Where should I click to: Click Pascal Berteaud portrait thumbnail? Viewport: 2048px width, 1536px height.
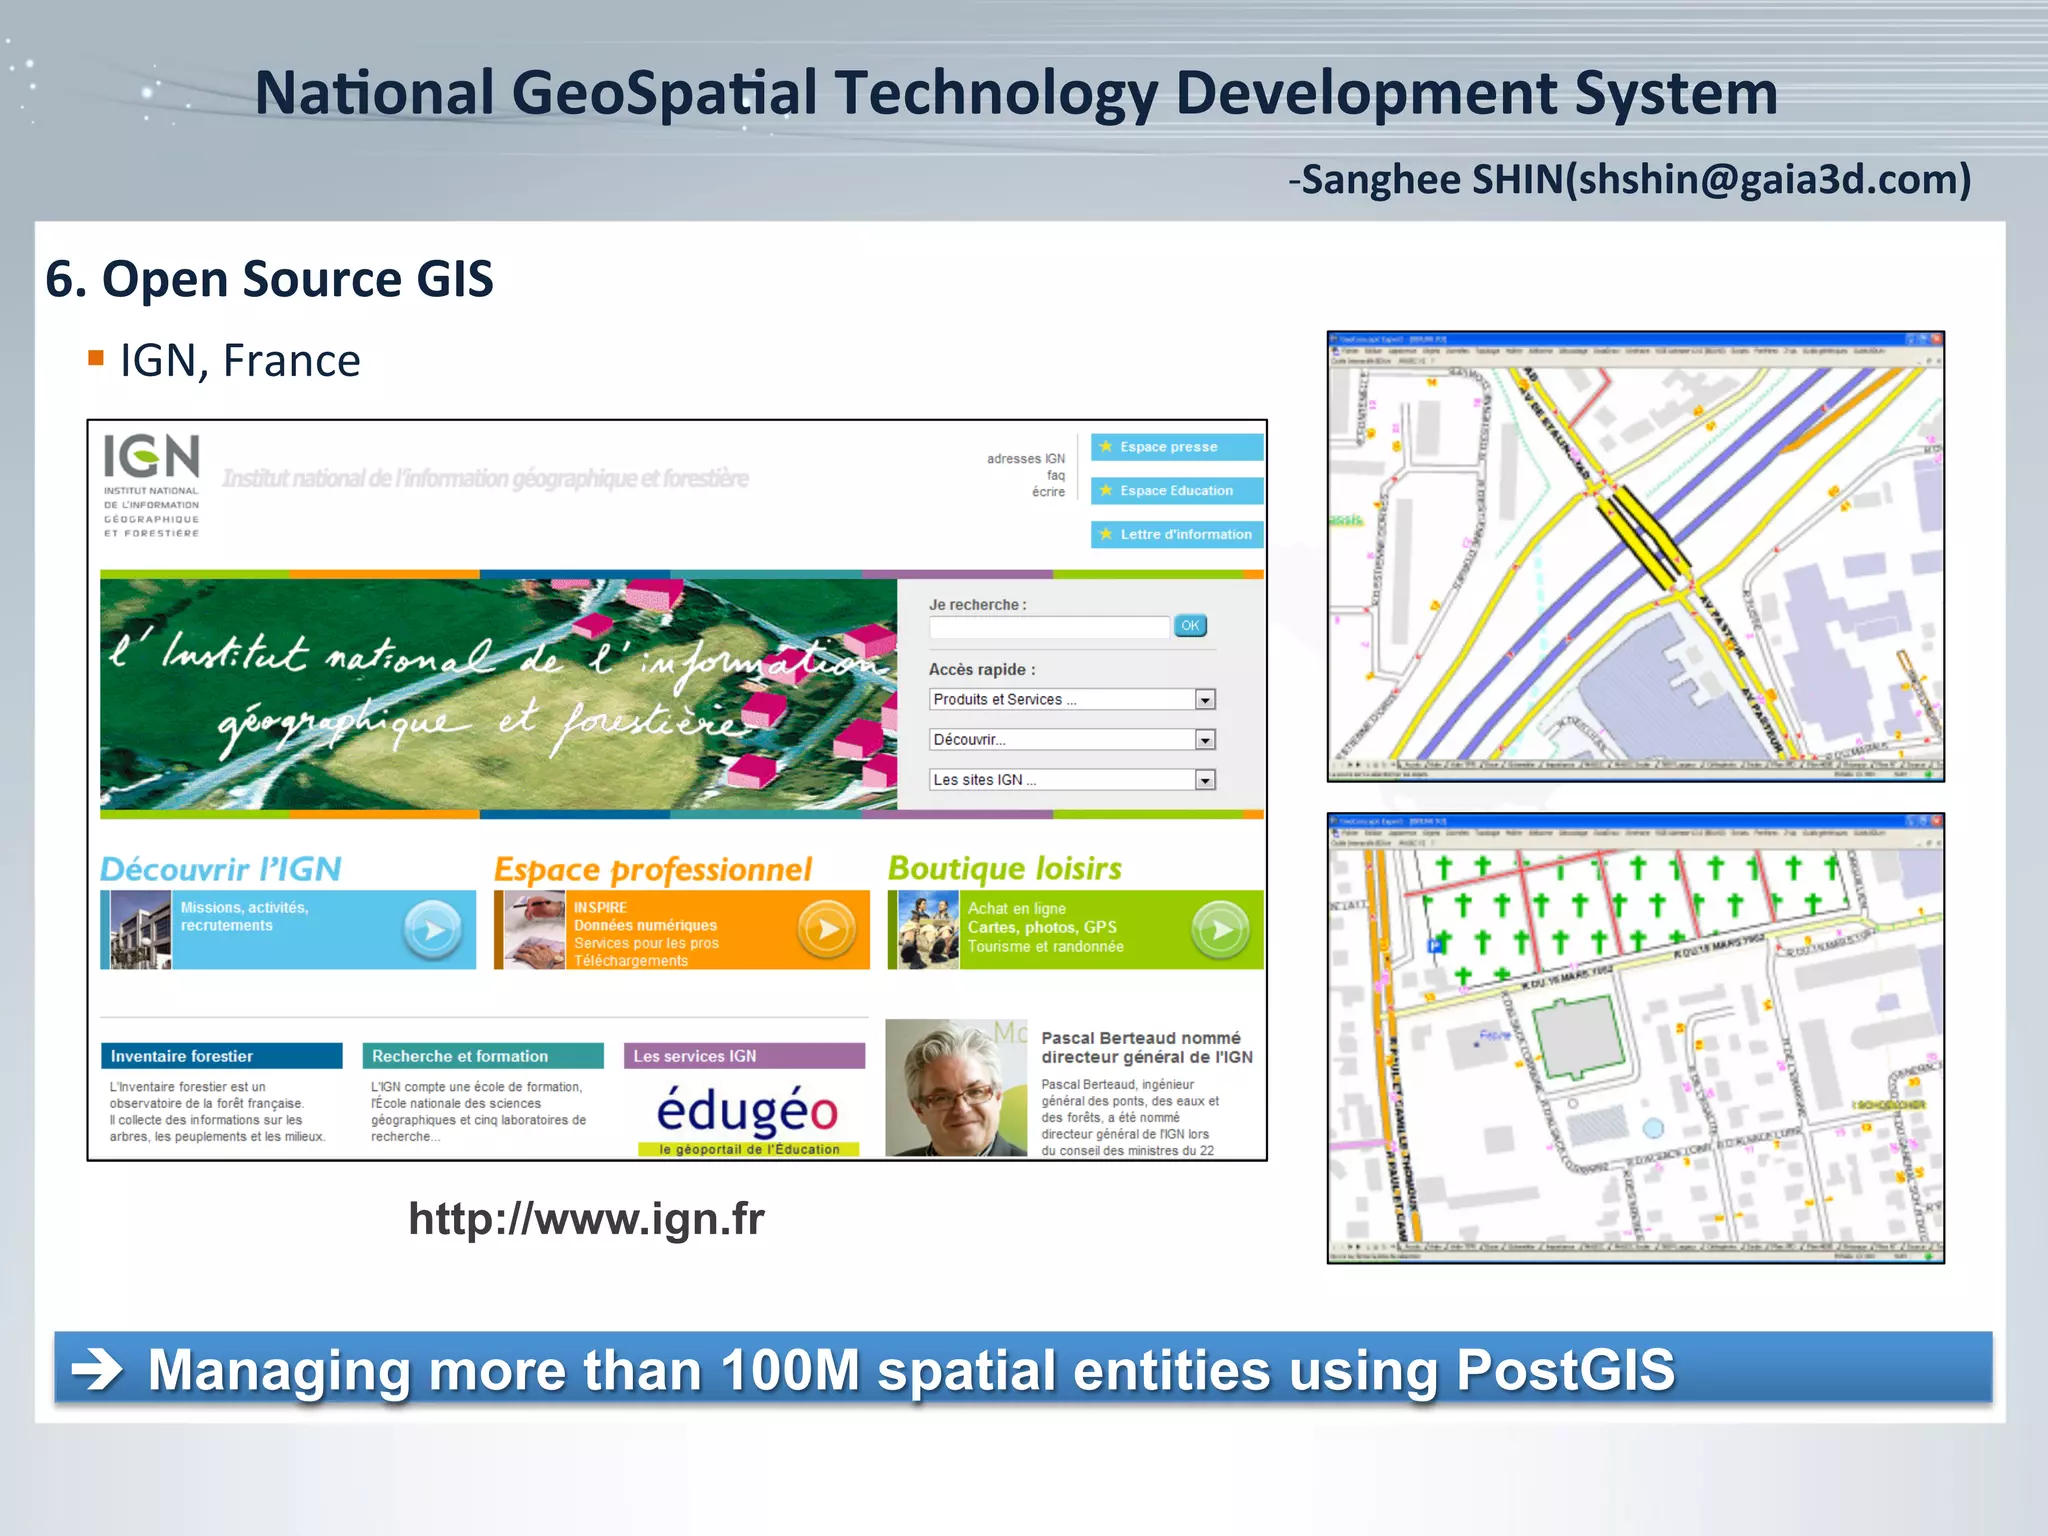click(956, 1088)
